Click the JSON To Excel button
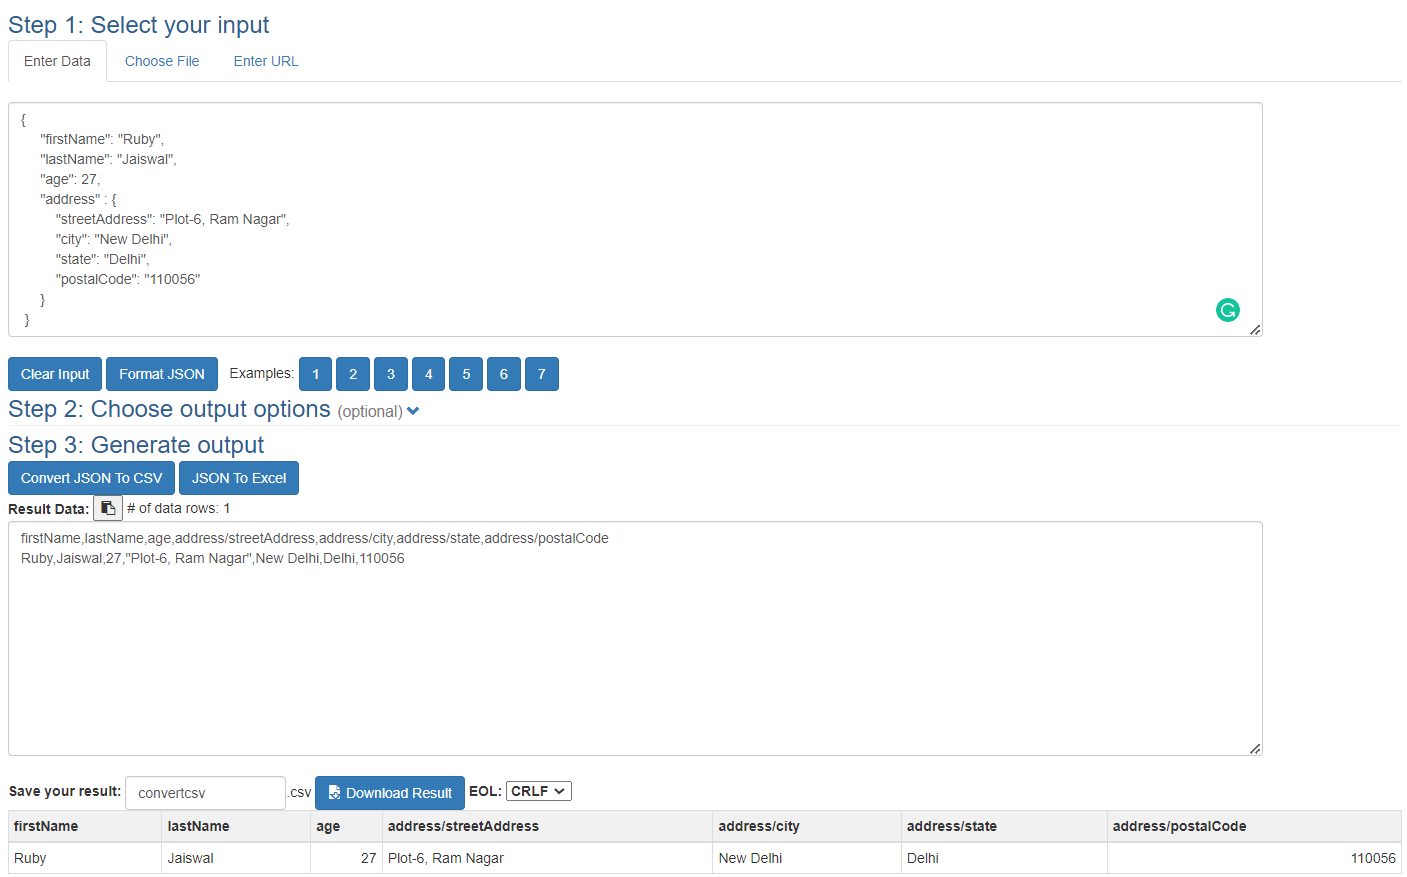This screenshot has height=877, width=1407. pyautogui.click(x=239, y=478)
